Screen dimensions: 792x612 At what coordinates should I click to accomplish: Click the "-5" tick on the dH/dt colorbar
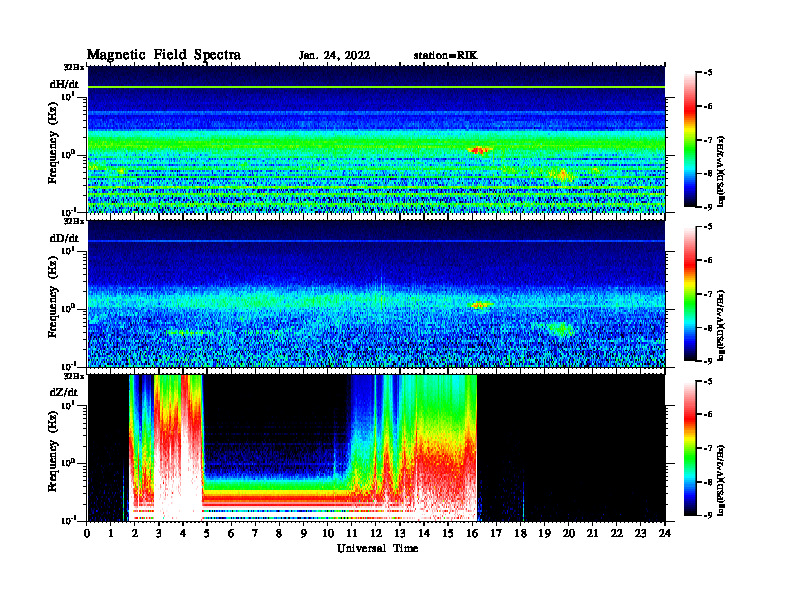click(x=708, y=72)
